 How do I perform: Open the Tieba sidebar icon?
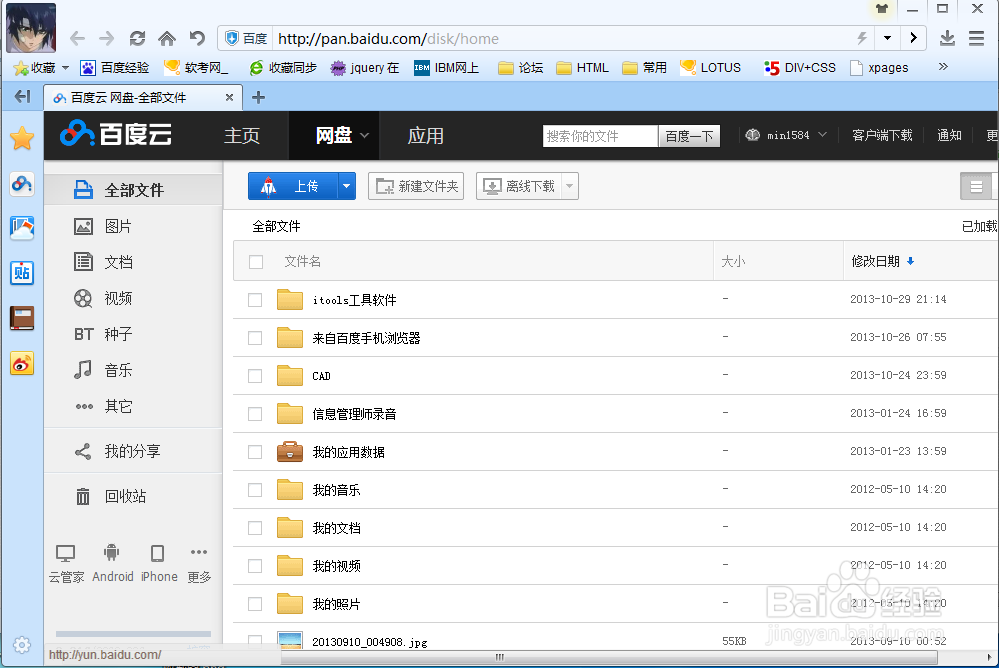22,273
